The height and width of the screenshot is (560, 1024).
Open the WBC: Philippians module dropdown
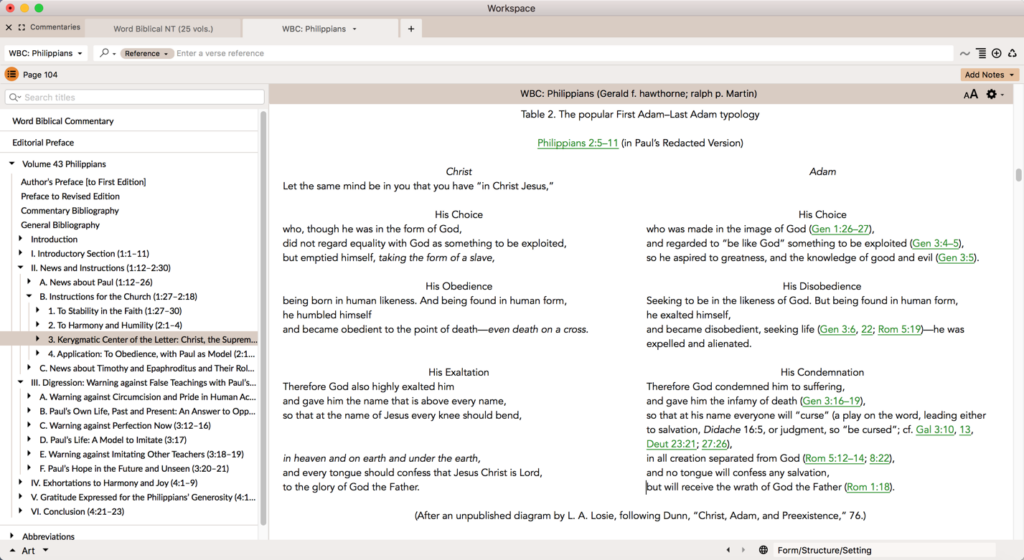46,53
